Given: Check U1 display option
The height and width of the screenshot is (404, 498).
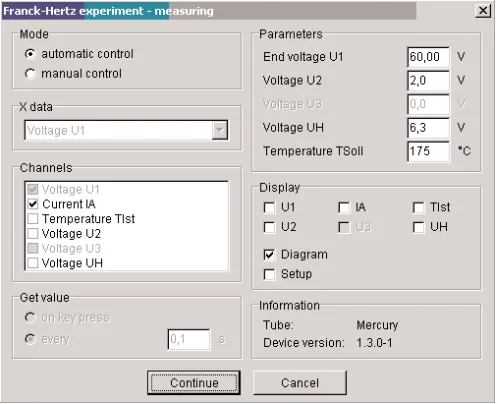Looking at the screenshot, I should point(269,207).
